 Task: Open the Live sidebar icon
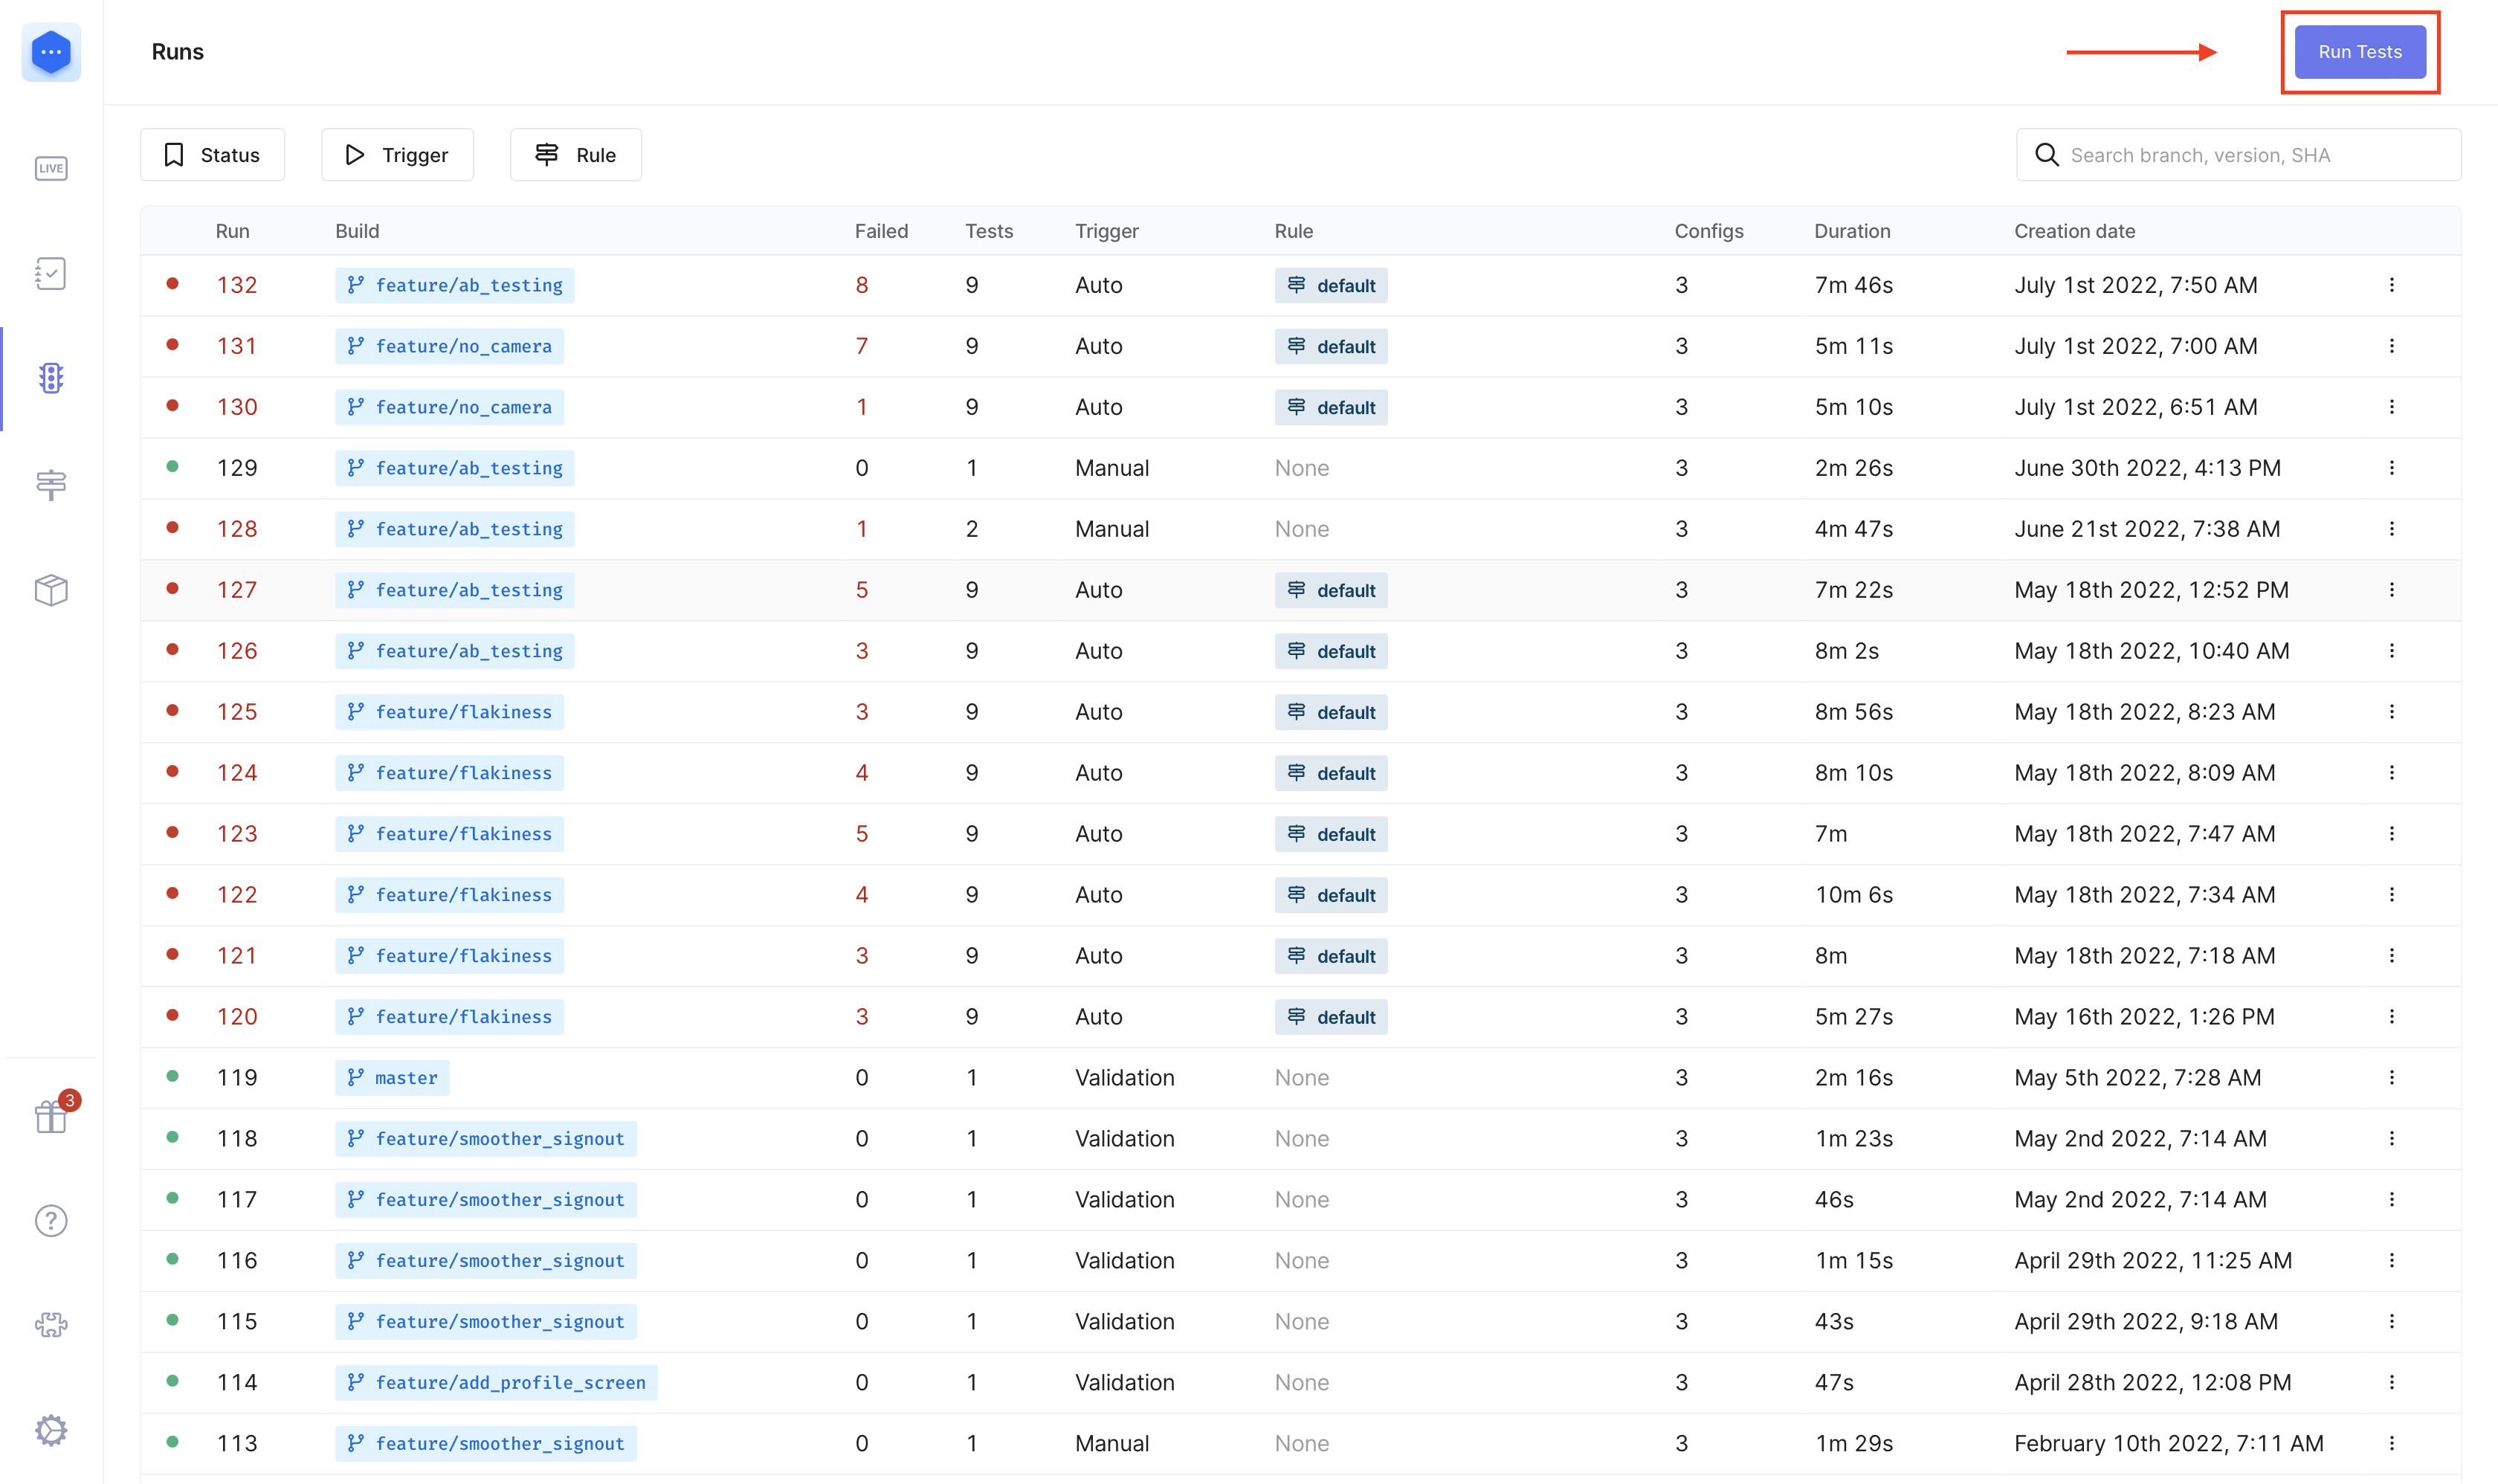[x=51, y=168]
